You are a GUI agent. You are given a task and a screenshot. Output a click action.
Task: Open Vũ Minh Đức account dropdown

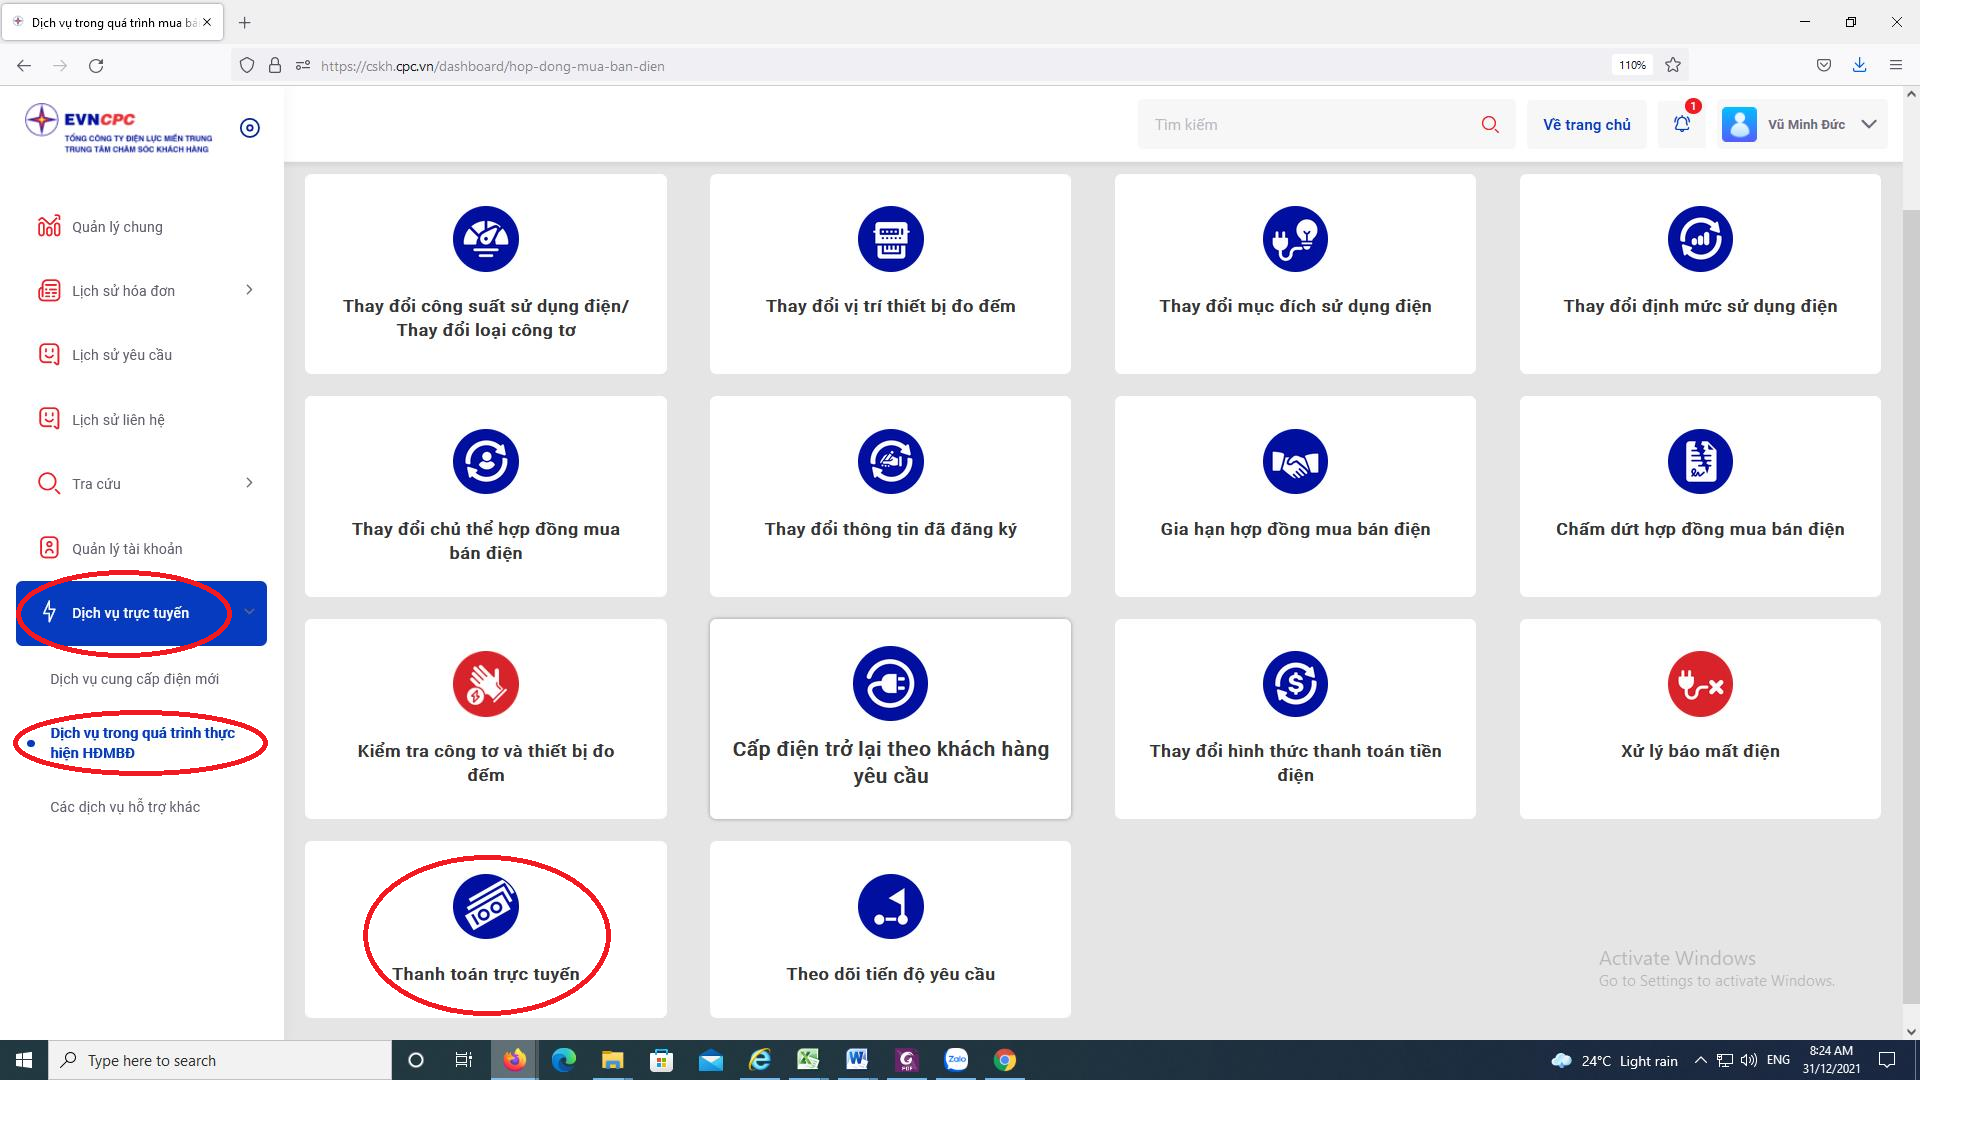coord(1868,125)
